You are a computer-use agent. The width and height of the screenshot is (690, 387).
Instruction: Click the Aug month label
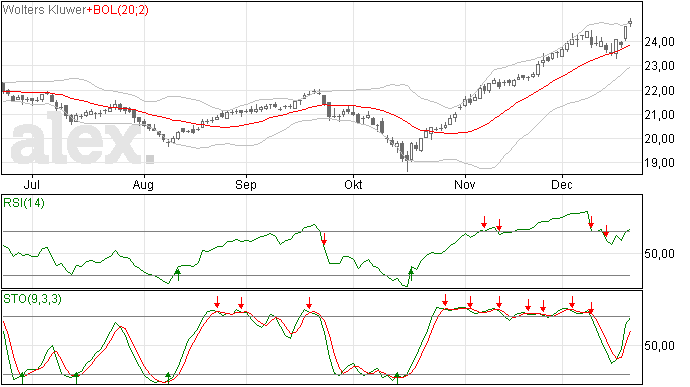143,184
